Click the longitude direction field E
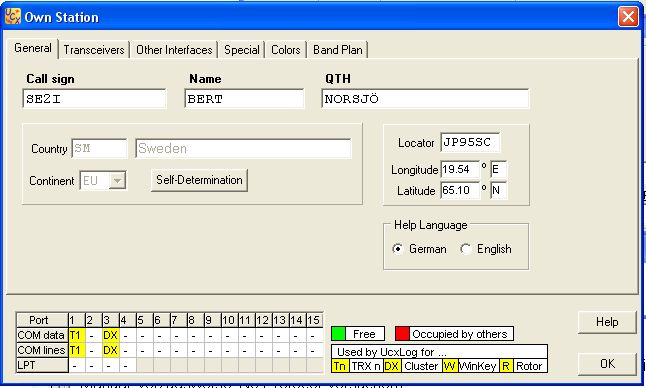646x388 pixels. point(499,169)
